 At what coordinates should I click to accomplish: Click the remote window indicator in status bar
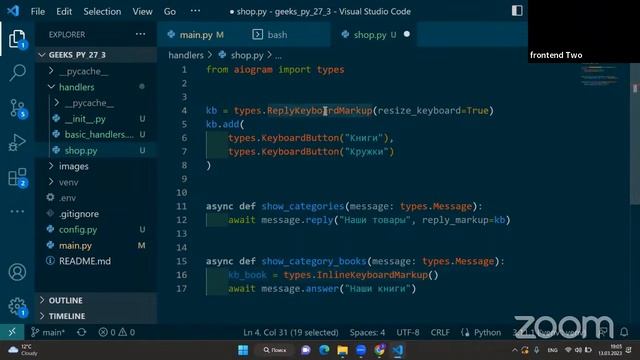tap(12, 332)
